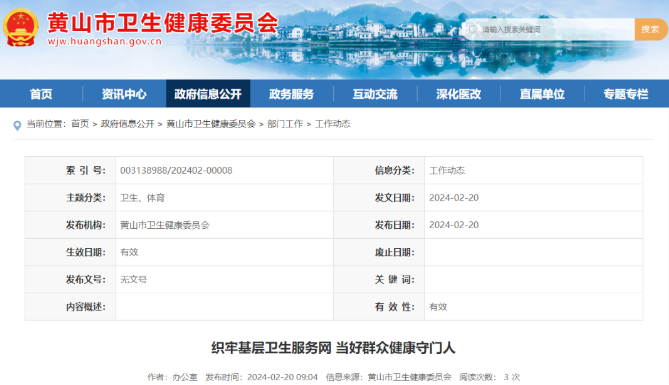Screen dimensions: 669x385
Task: Click the 索引号 label cell
Action: tap(70, 170)
